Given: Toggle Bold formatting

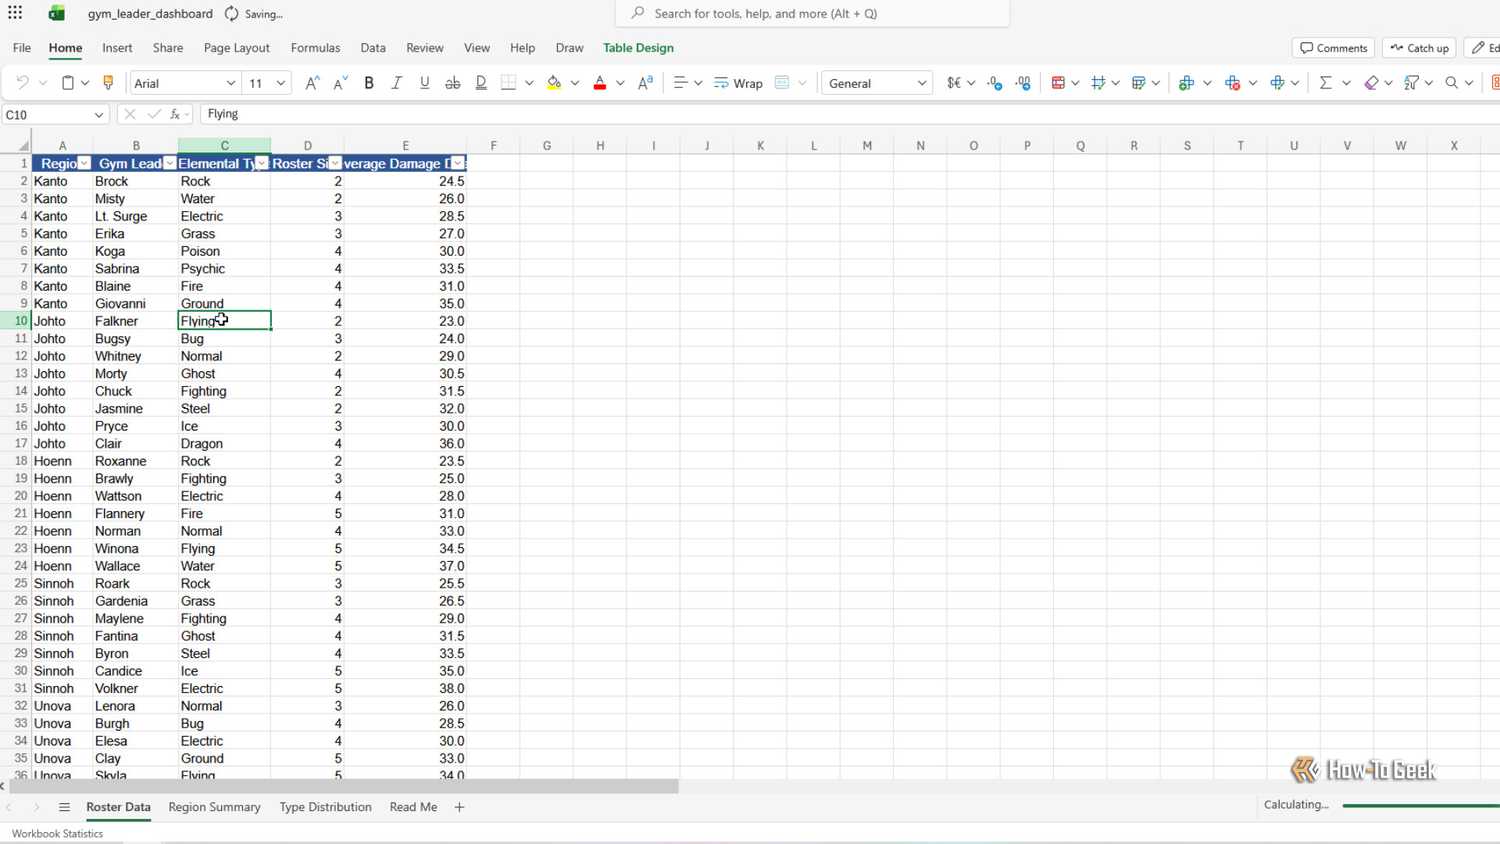Looking at the screenshot, I should pos(369,83).
